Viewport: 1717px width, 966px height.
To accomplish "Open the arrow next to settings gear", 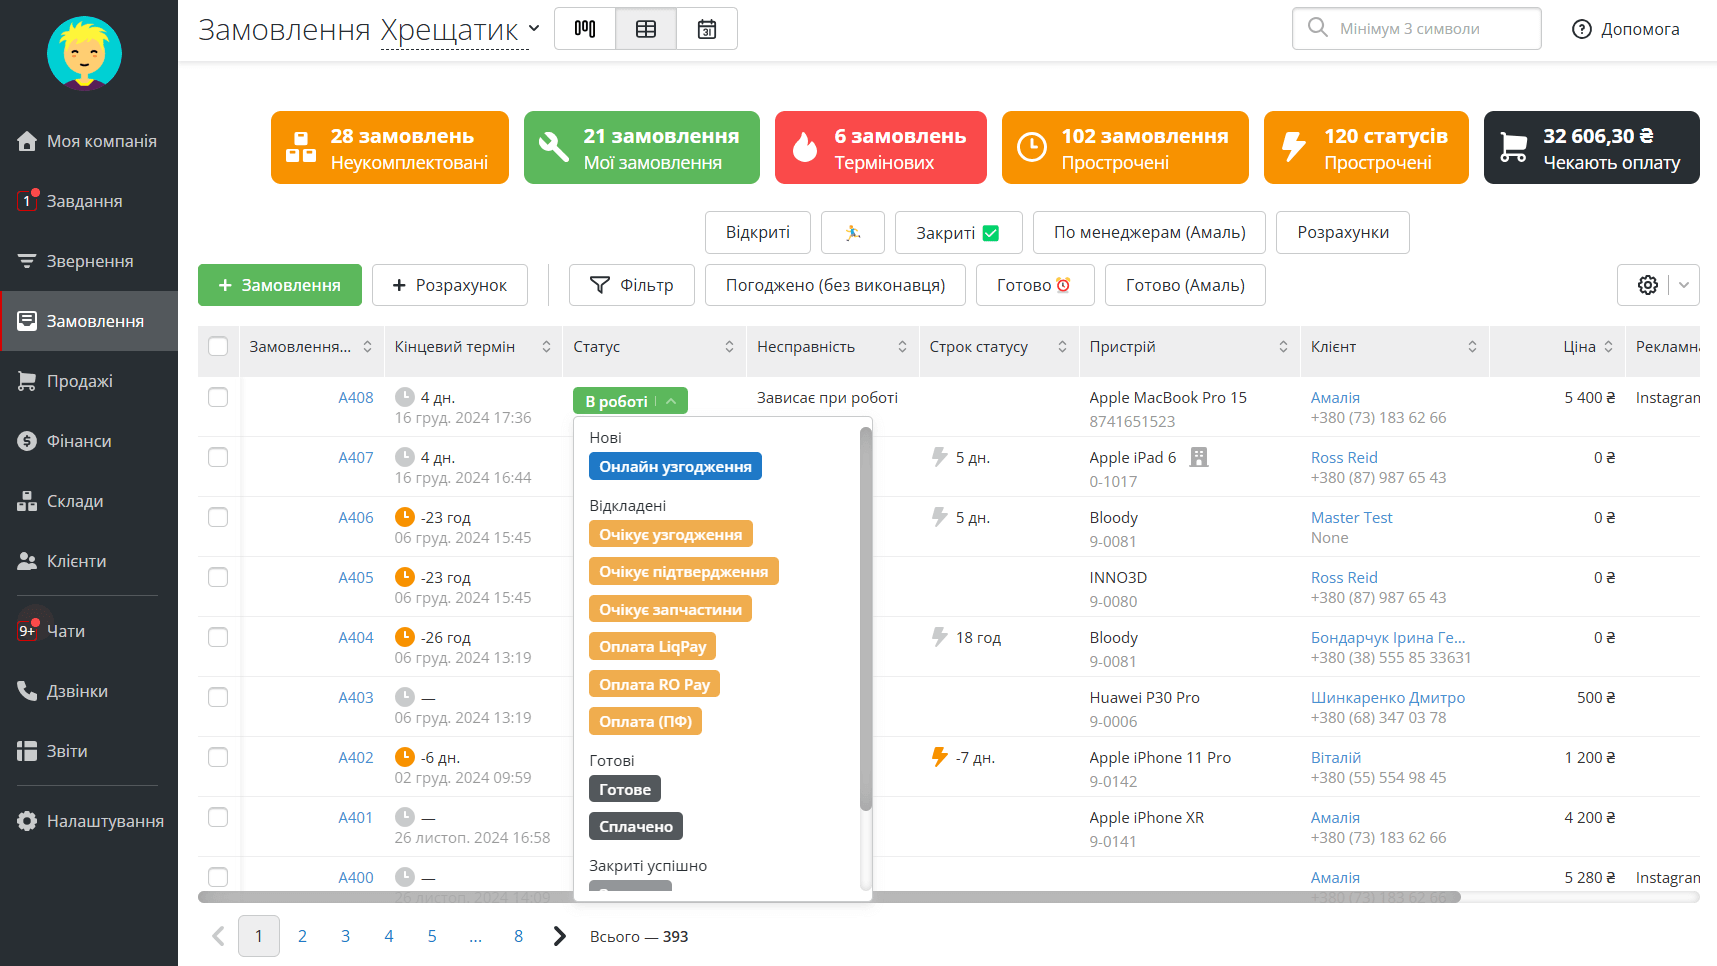I will [1684, 285].
